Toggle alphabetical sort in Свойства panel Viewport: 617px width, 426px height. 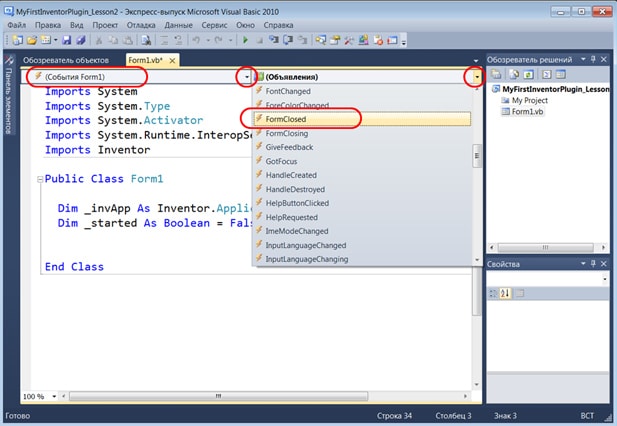click(505, 293)
